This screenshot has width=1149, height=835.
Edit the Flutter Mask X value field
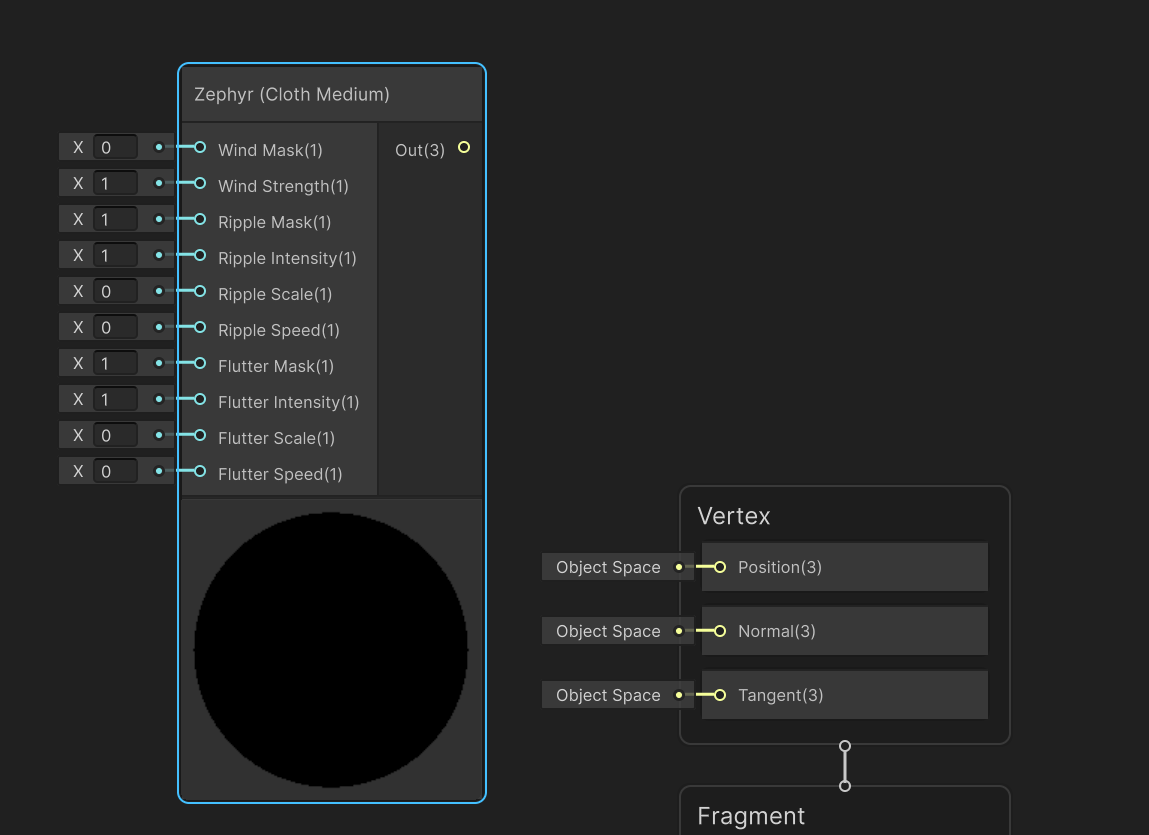[x=115, y=364]
